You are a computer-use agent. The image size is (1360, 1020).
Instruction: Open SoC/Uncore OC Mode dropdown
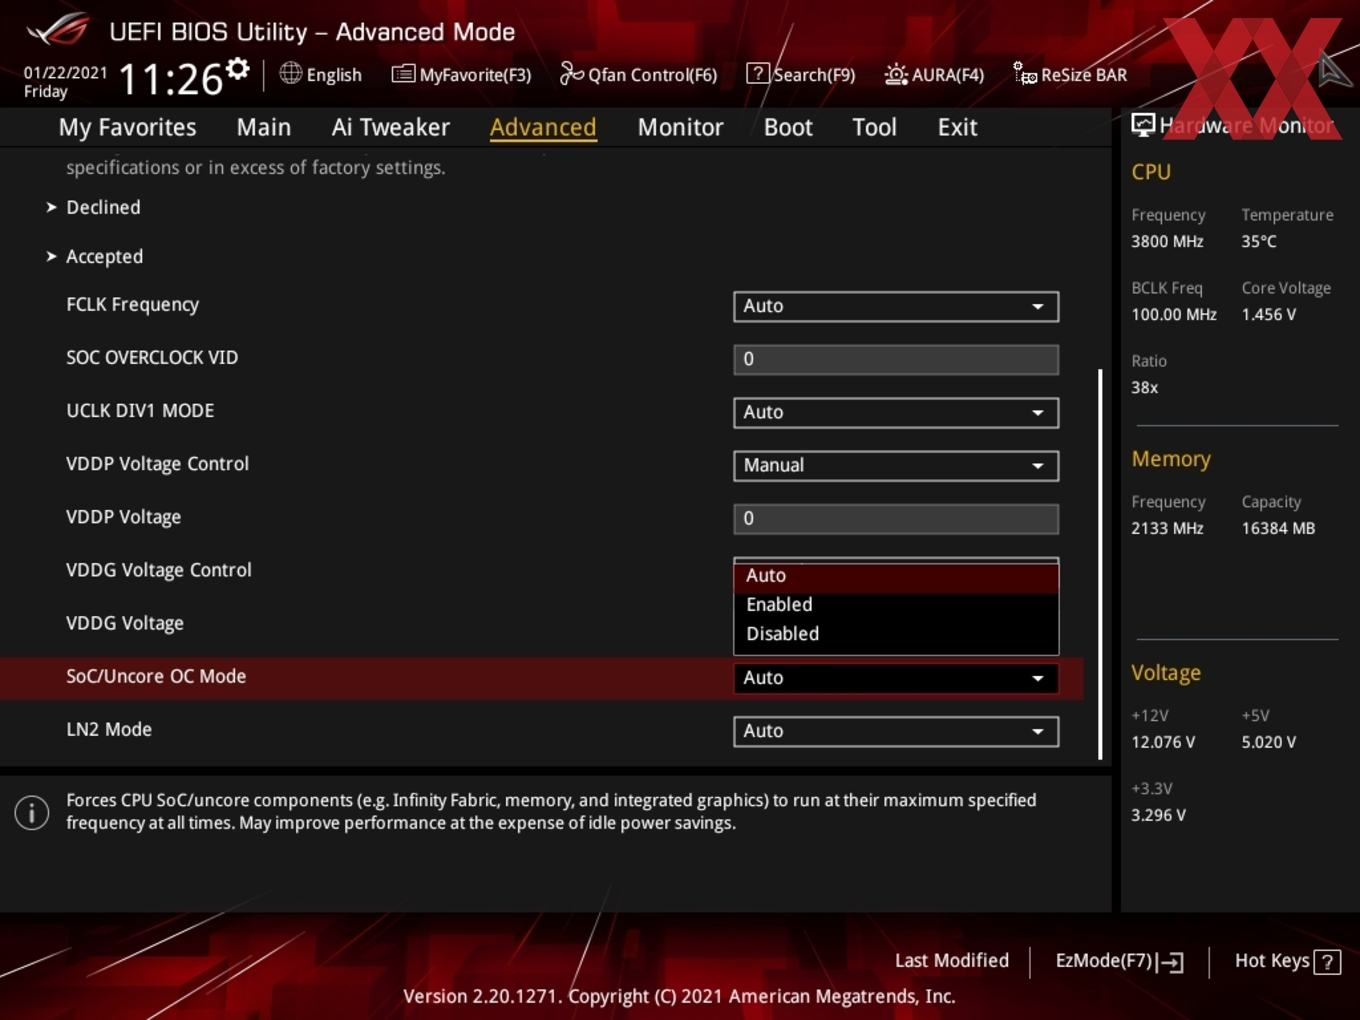896,678
